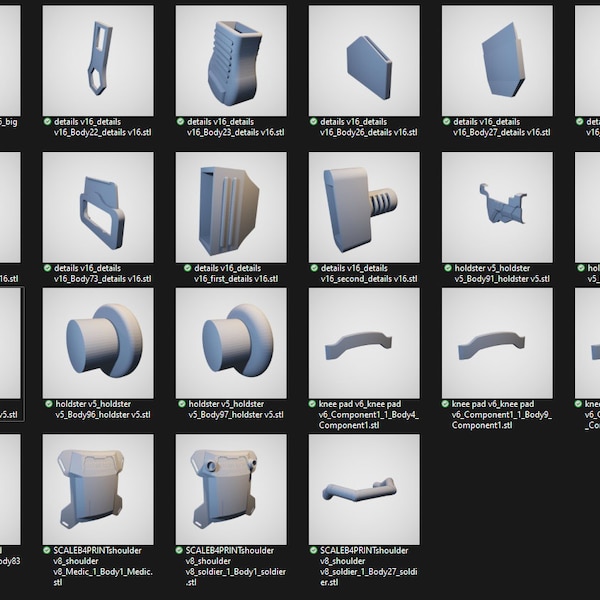Image resolution: width=600 pixels, height=600 pixels.
Task: Open the v16_first_details model thumbnail
Action: [x=231, y=207]
